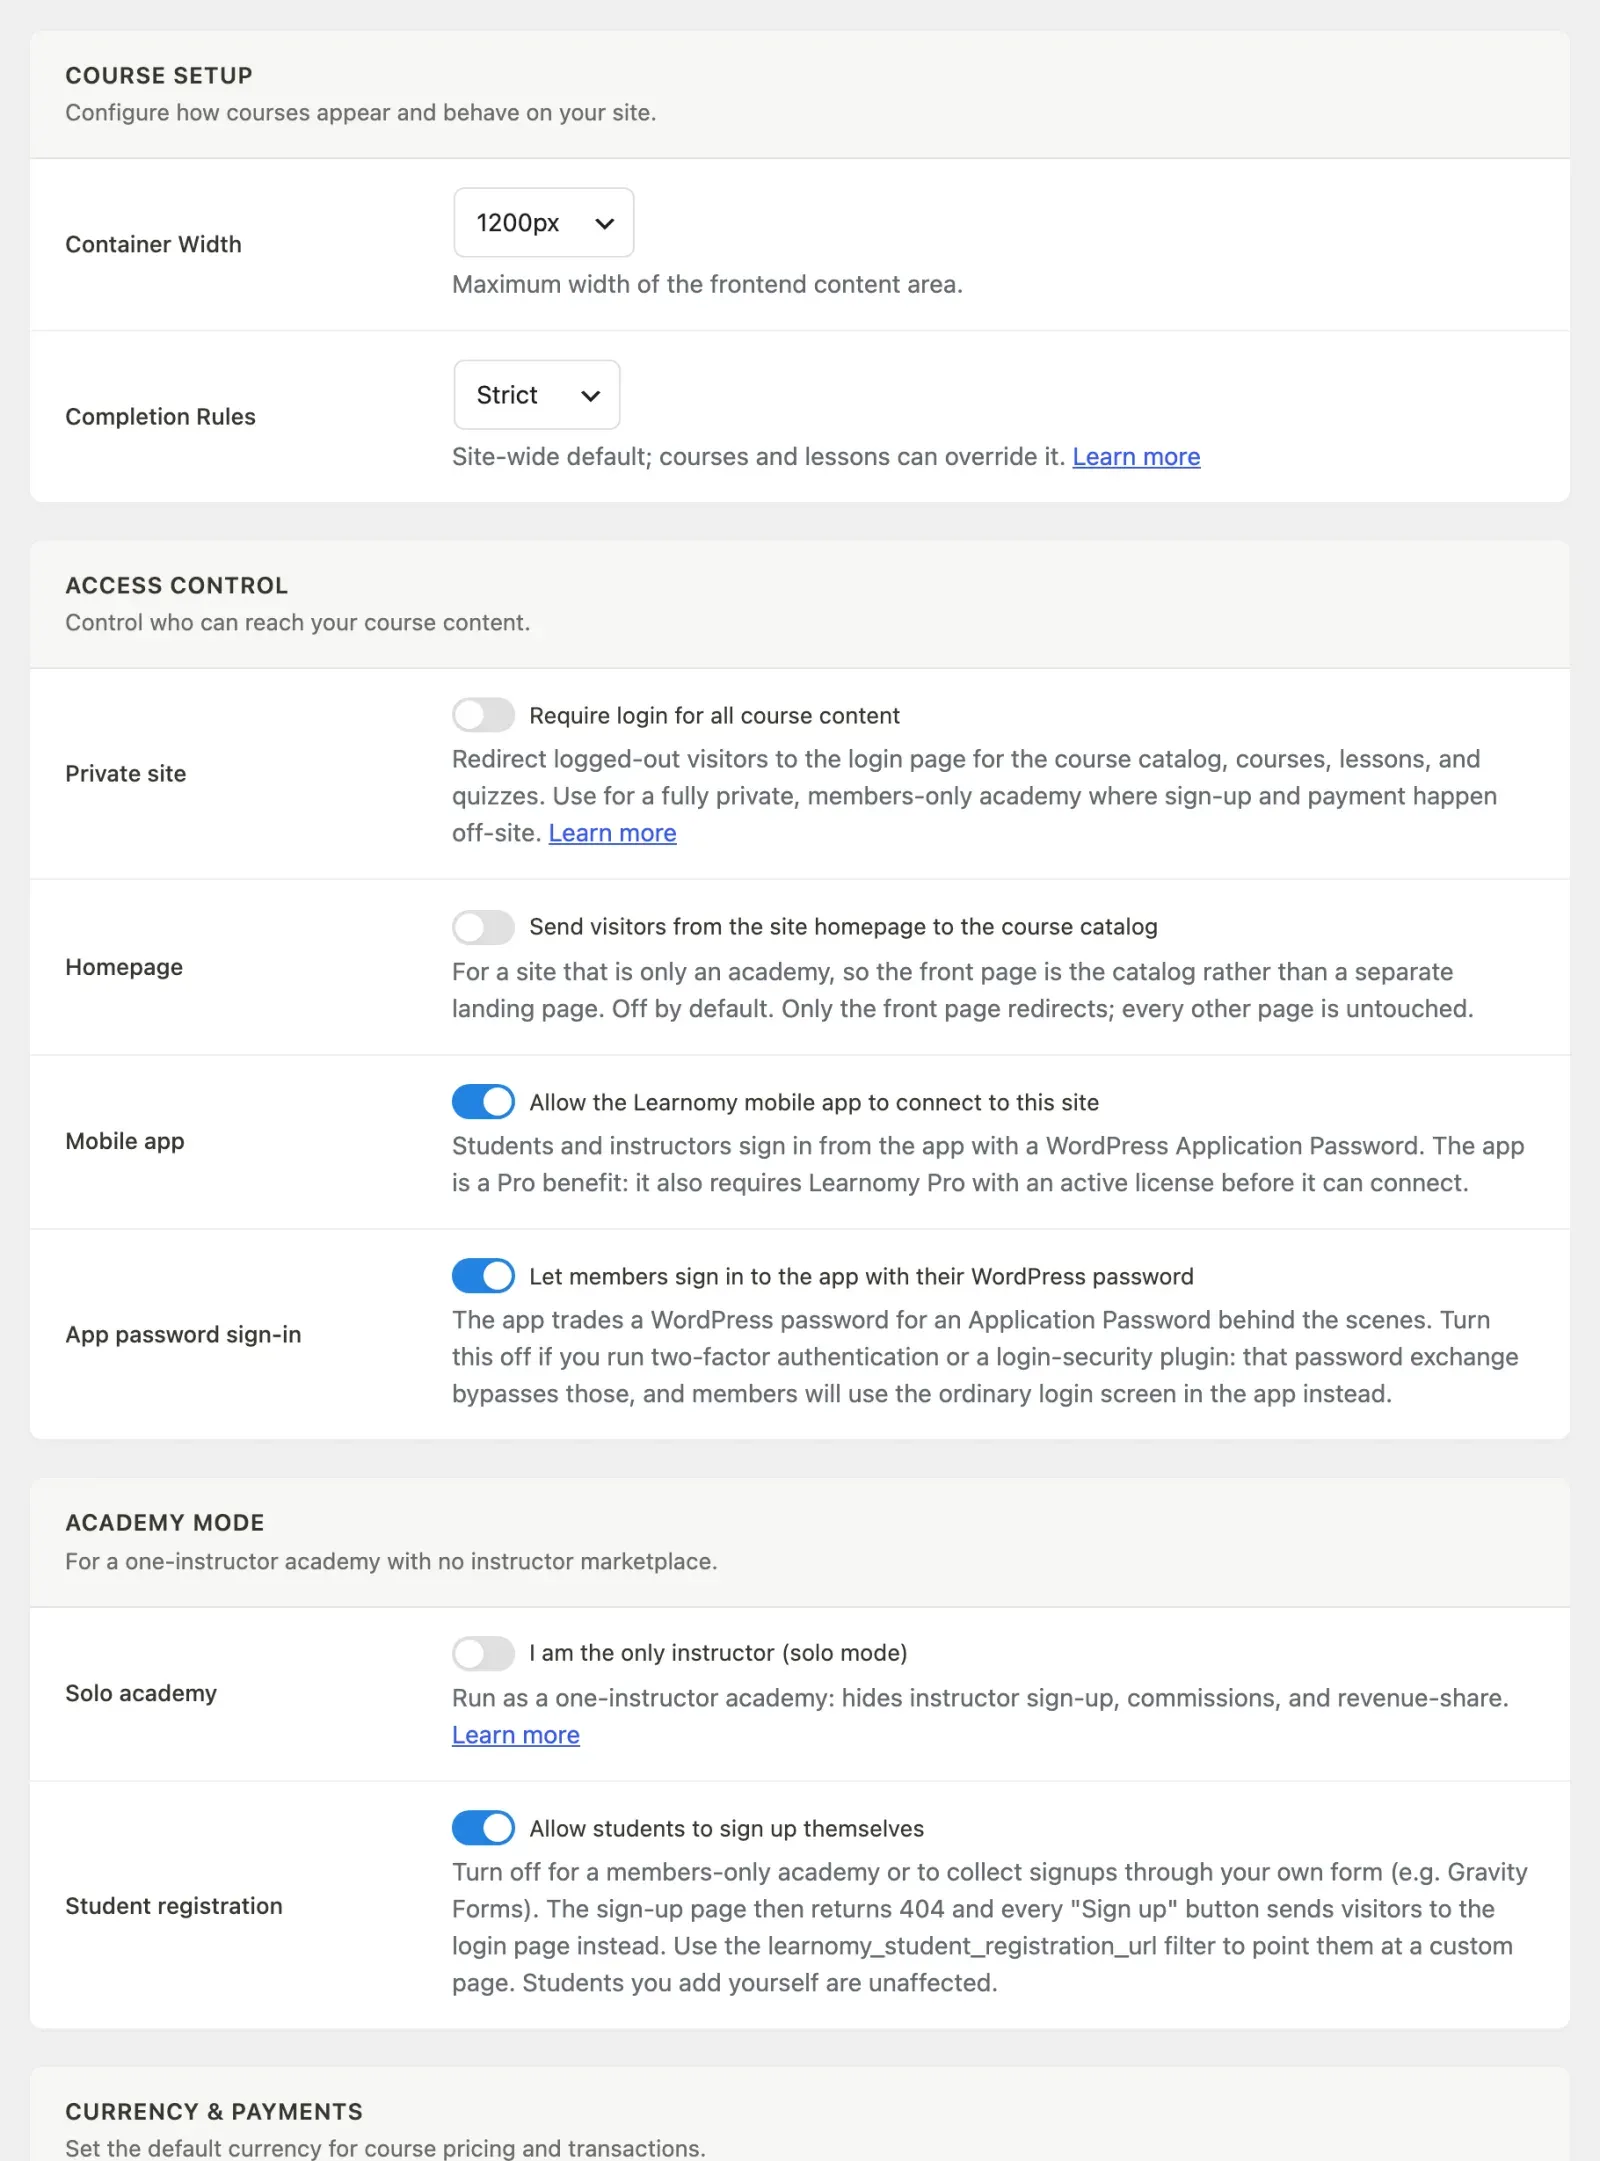Click 'Configure how courses appear and behave' description

(x=361, y=113)
